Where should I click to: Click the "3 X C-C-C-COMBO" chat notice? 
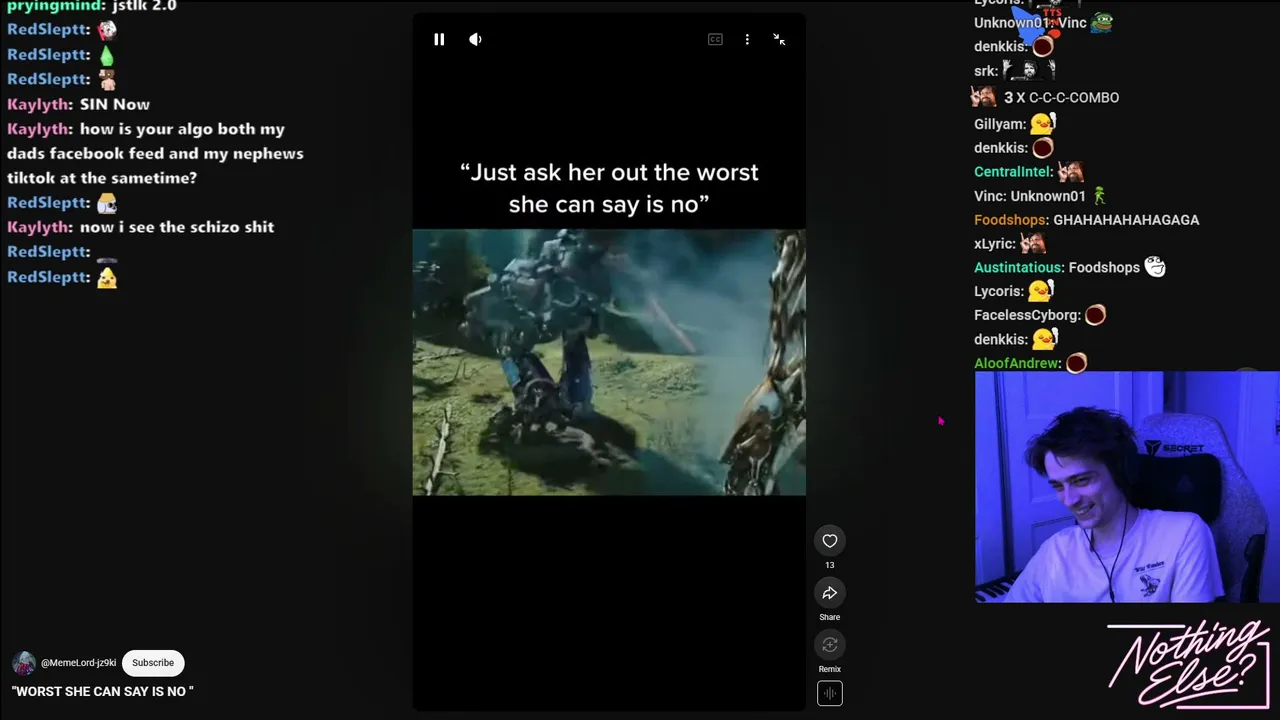(x=1061, y=97)
